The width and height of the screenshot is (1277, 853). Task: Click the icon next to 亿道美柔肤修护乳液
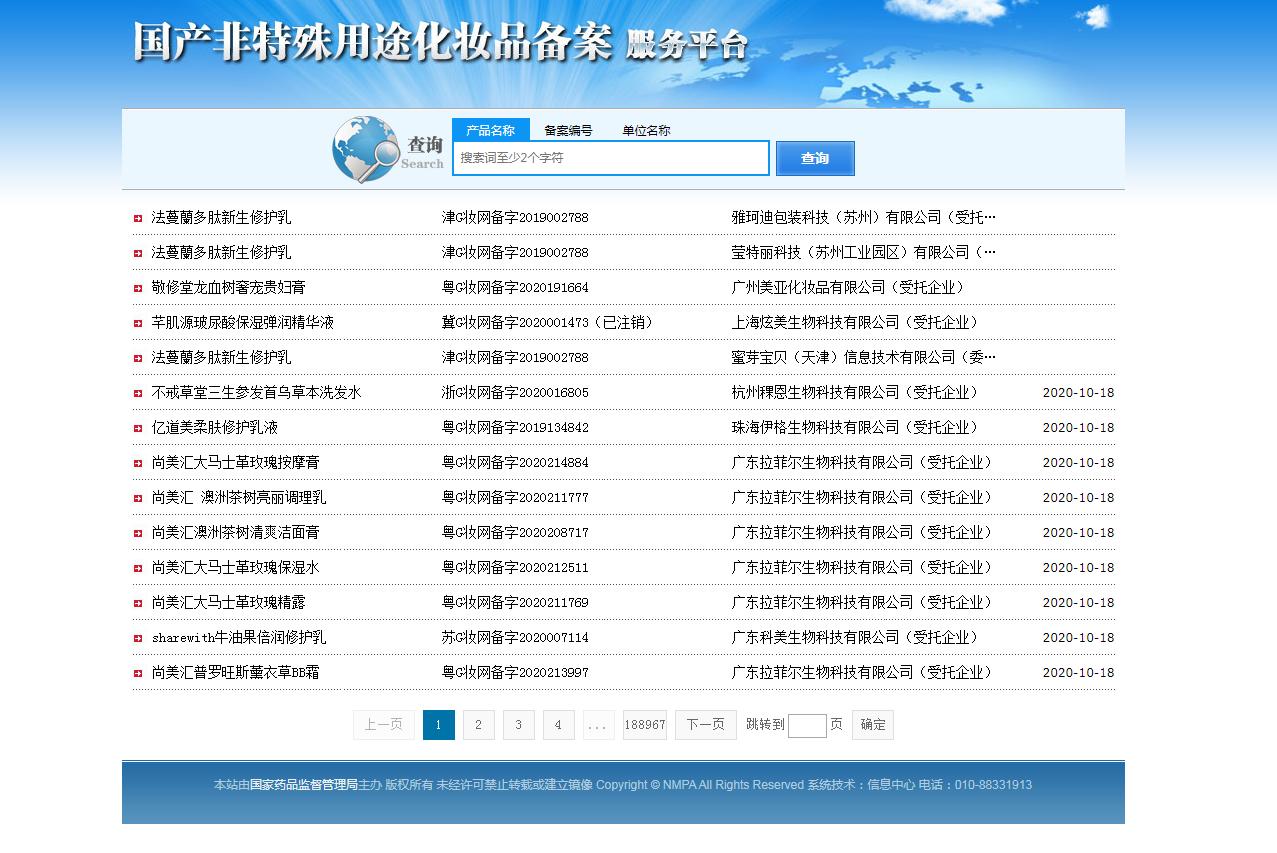point(137,427)
